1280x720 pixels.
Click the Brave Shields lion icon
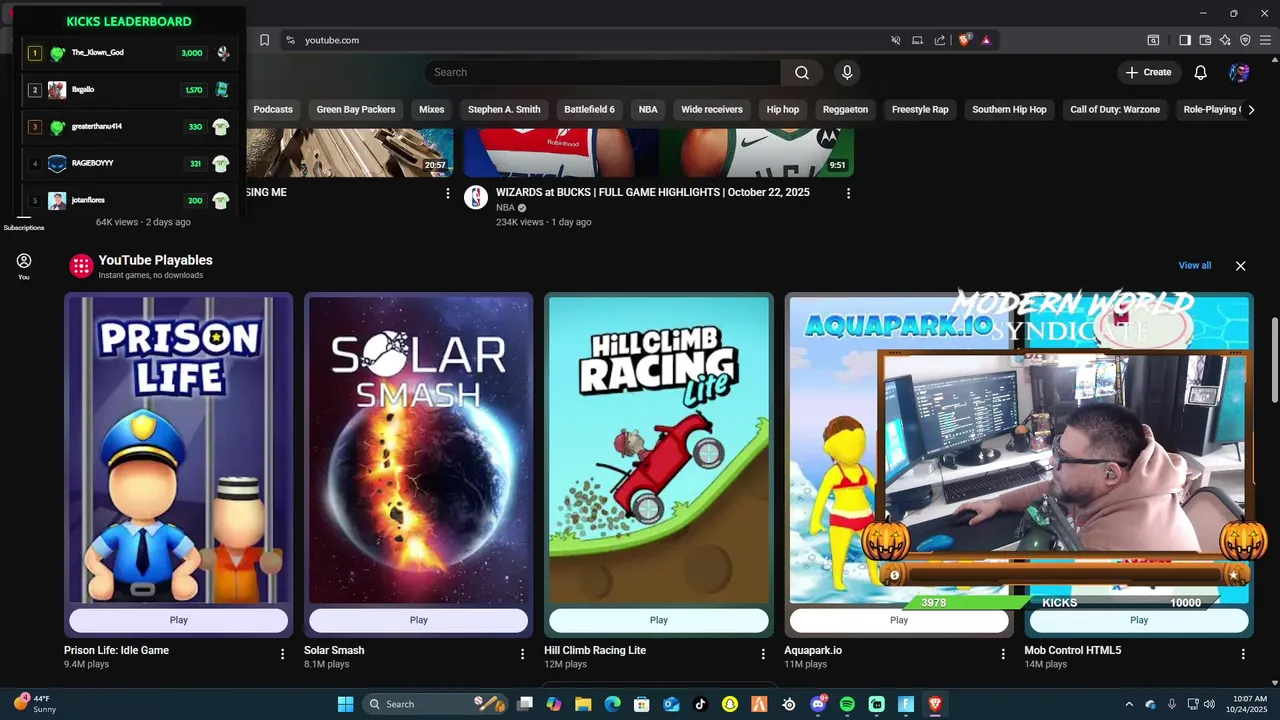pos(965,40)
